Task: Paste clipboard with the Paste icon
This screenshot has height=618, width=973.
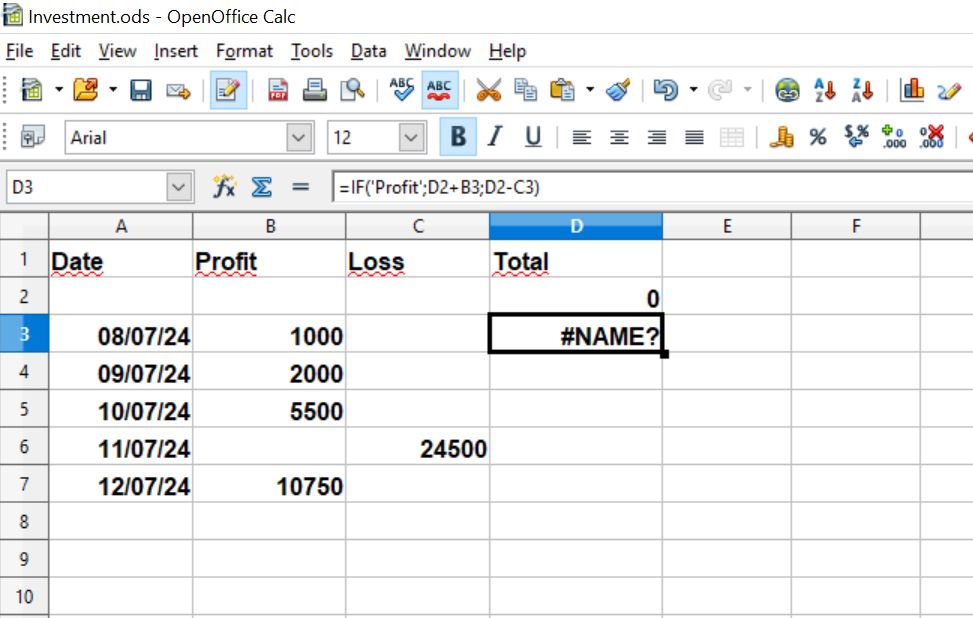Action: coord(562,90)
